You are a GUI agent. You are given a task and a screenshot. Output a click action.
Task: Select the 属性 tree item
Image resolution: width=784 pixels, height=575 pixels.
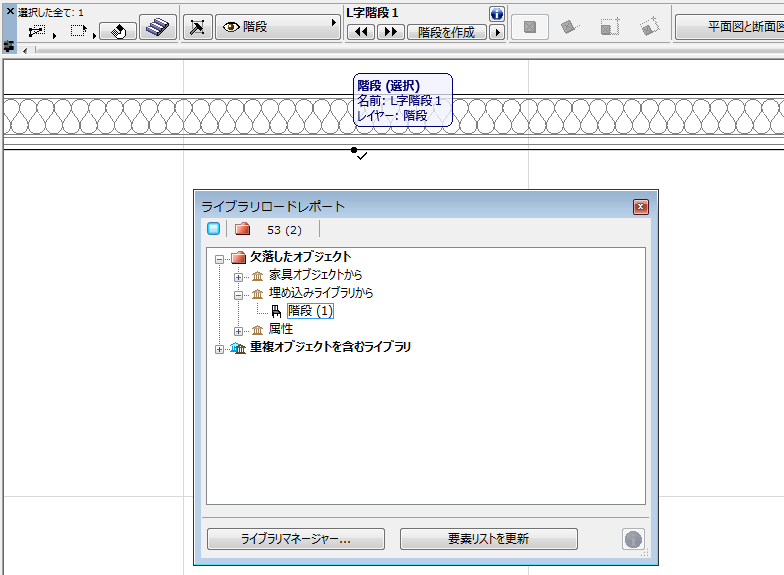280,329
